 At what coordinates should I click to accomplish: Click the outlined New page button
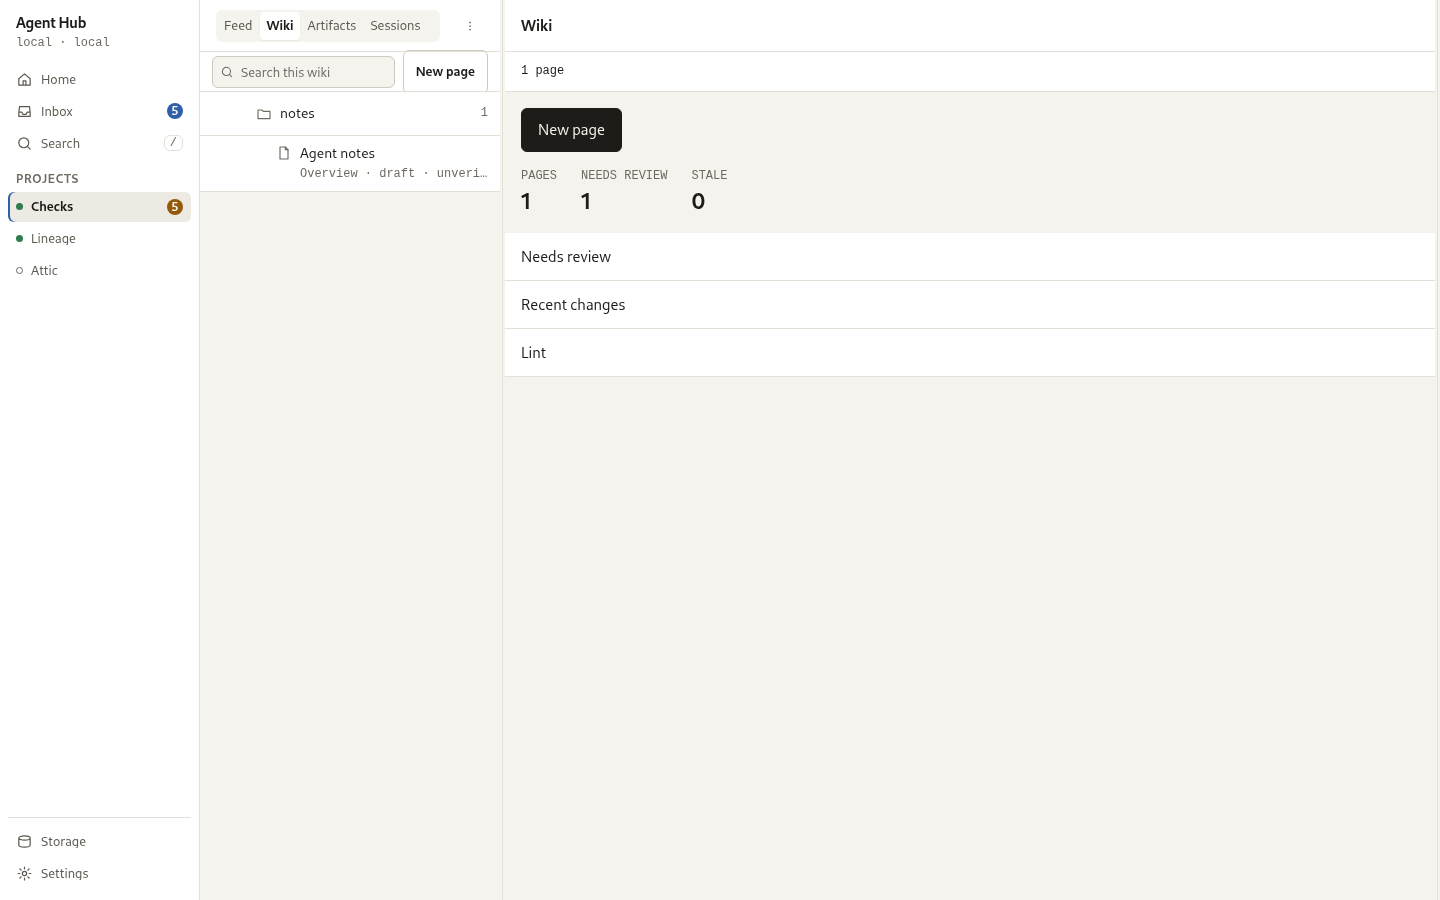tap(445, 72)
